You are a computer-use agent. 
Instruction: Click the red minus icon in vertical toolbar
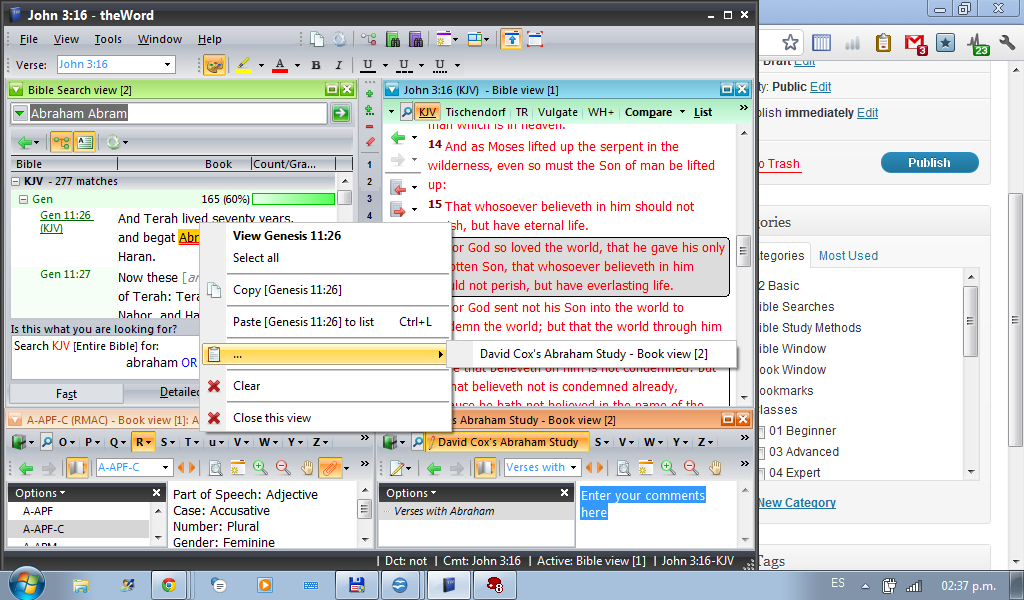[x=370, y=126]
